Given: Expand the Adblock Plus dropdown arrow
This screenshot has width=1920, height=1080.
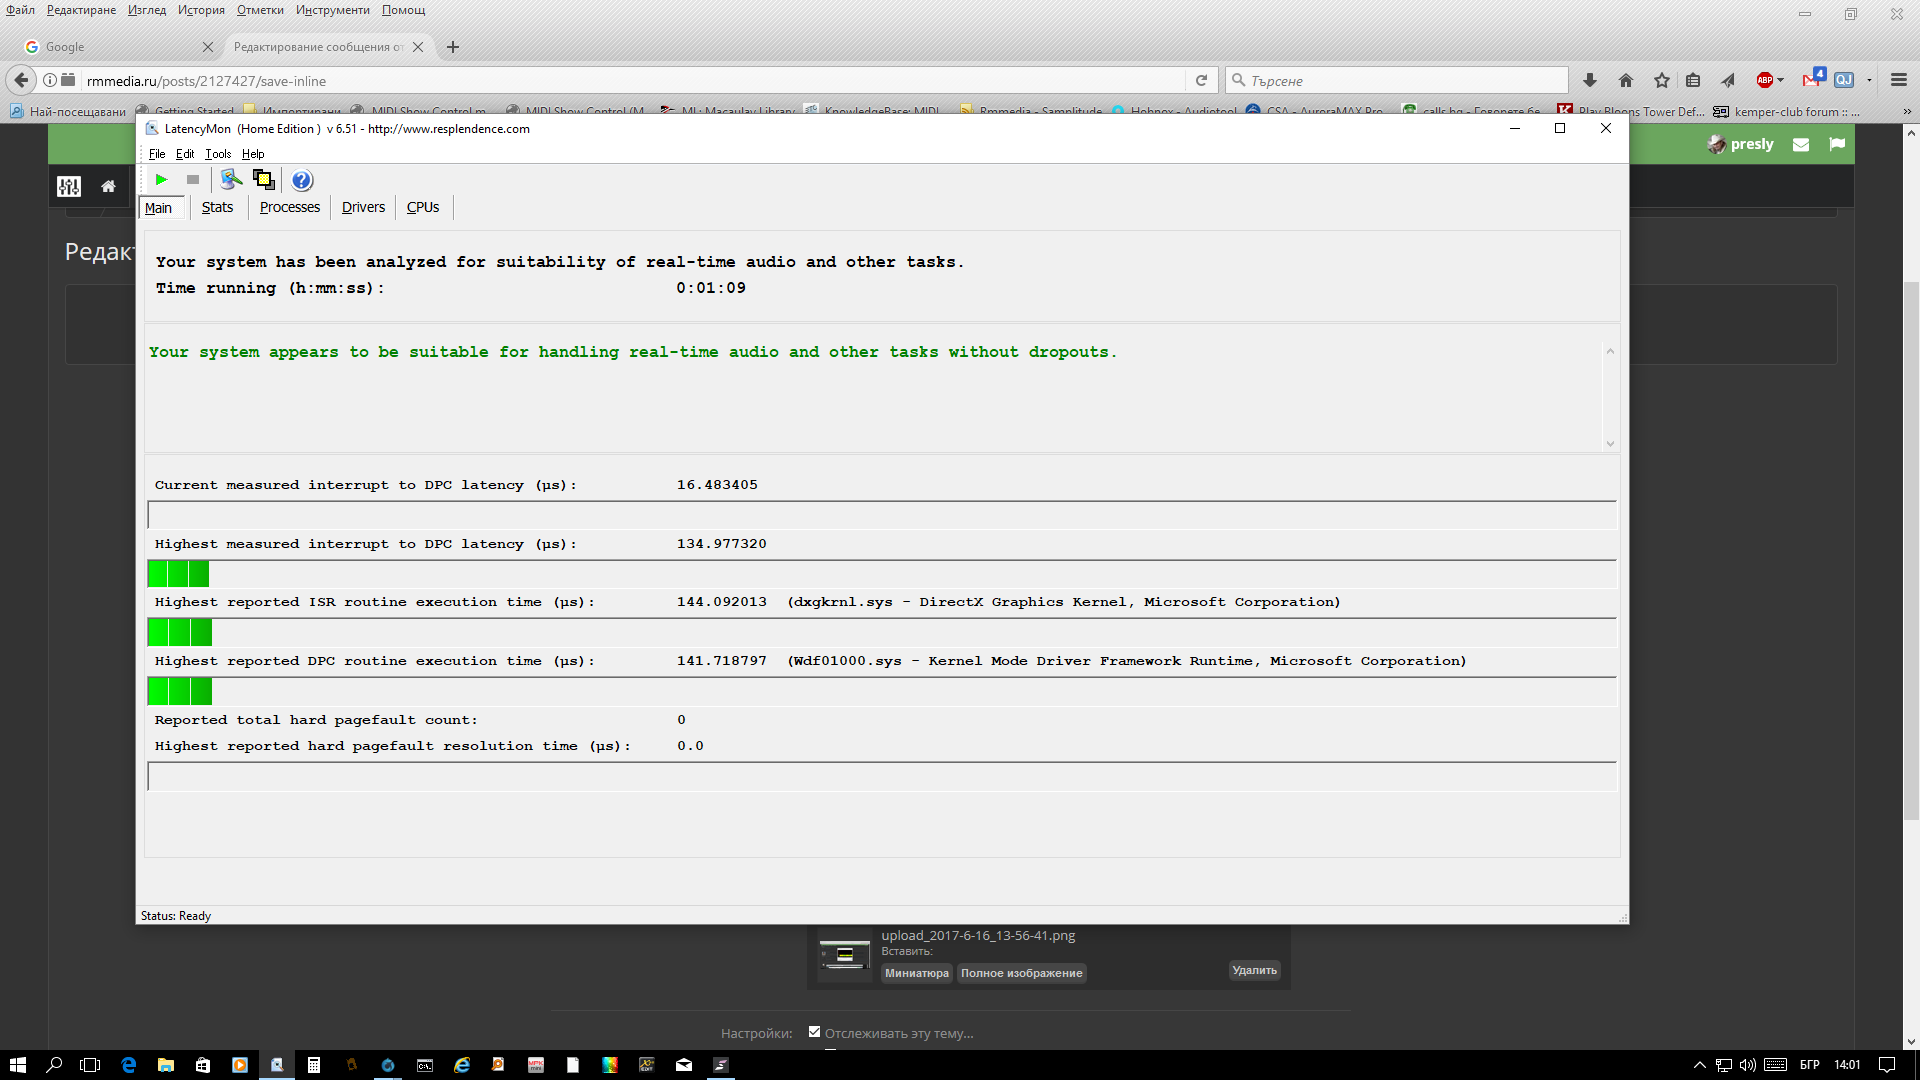Looking at the screenshot, I should coord(1781,80).
